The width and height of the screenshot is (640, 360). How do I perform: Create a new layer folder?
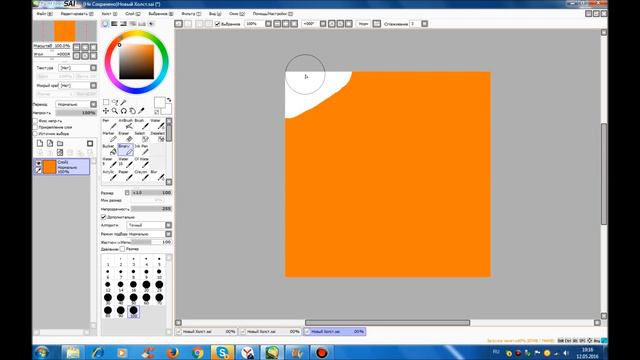(x=60, y=143)
